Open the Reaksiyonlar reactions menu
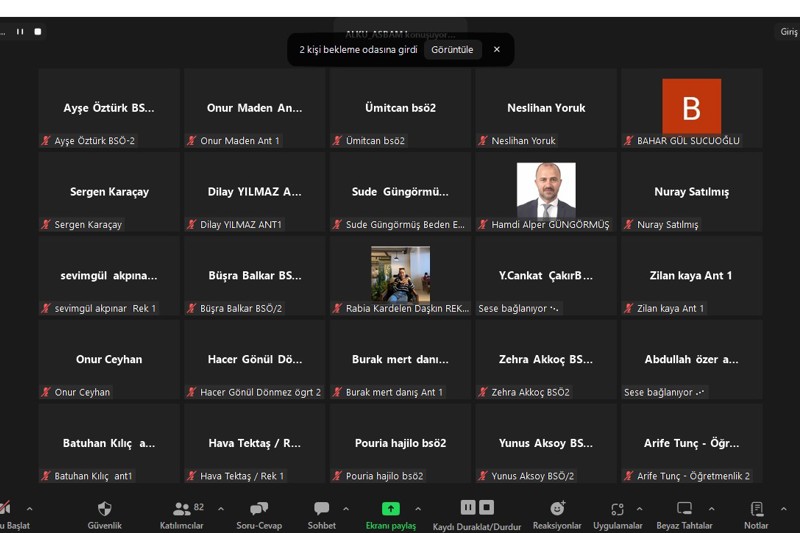Screen dimensions: 800x533 (557, 514)
